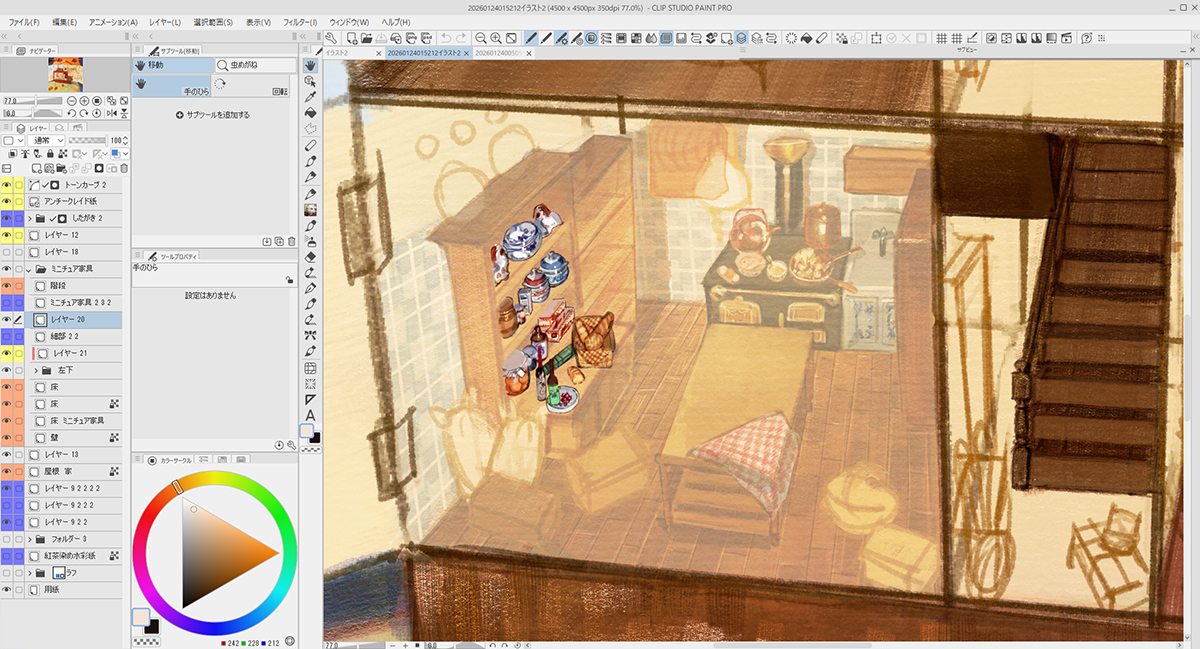The image size is (1200, 649).
Task: Switch to the イラスト2 canvas tab
Action: [346, 52]
